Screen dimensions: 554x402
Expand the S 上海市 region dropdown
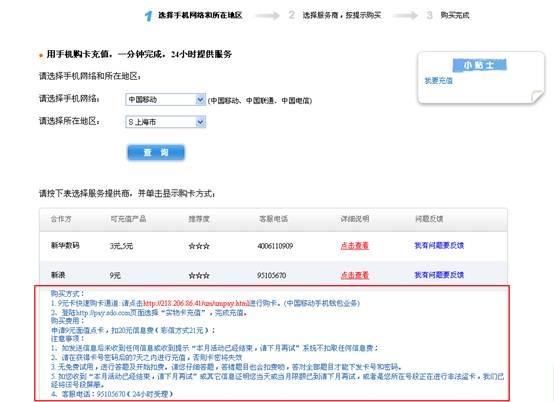pos(165,122)
